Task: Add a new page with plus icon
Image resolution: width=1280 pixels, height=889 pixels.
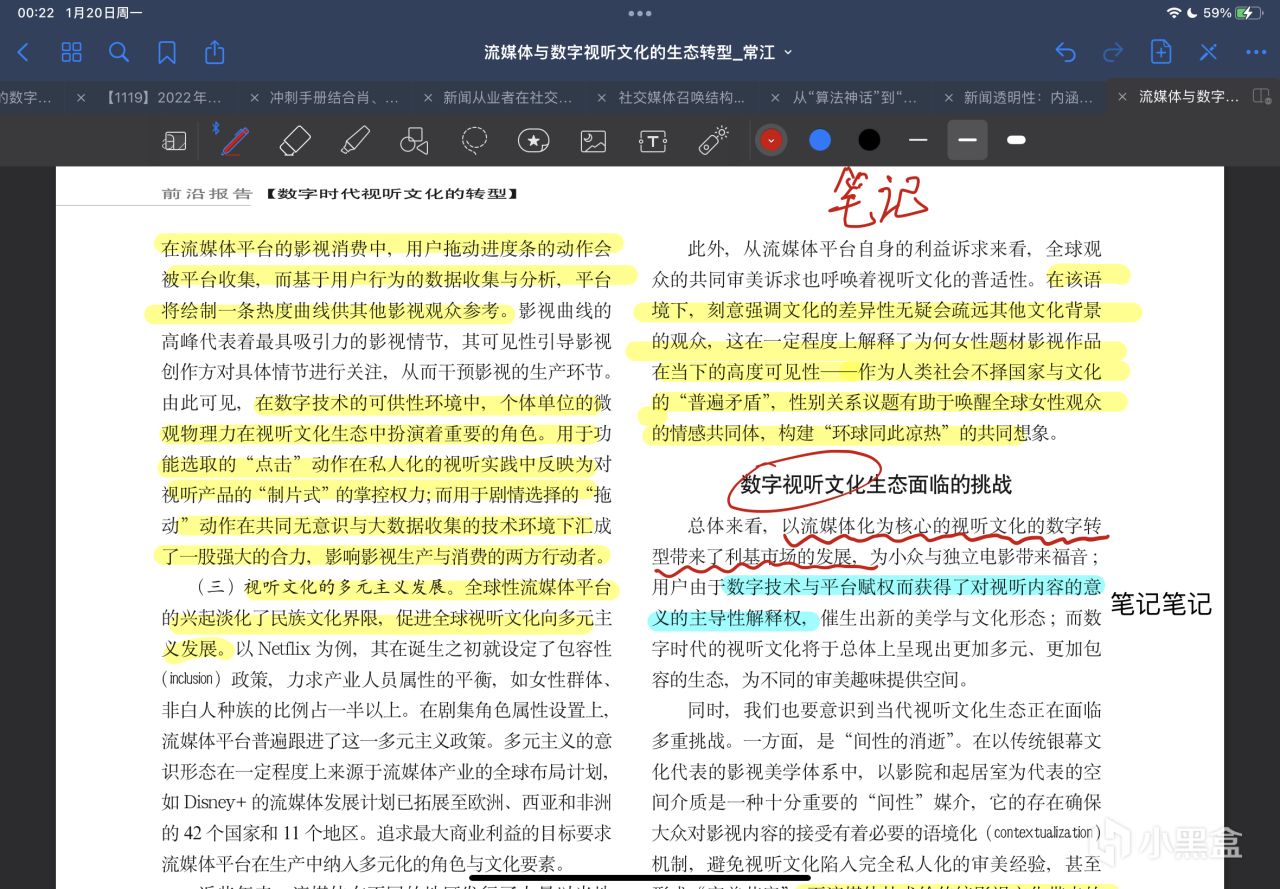Action: [1160, 52]
